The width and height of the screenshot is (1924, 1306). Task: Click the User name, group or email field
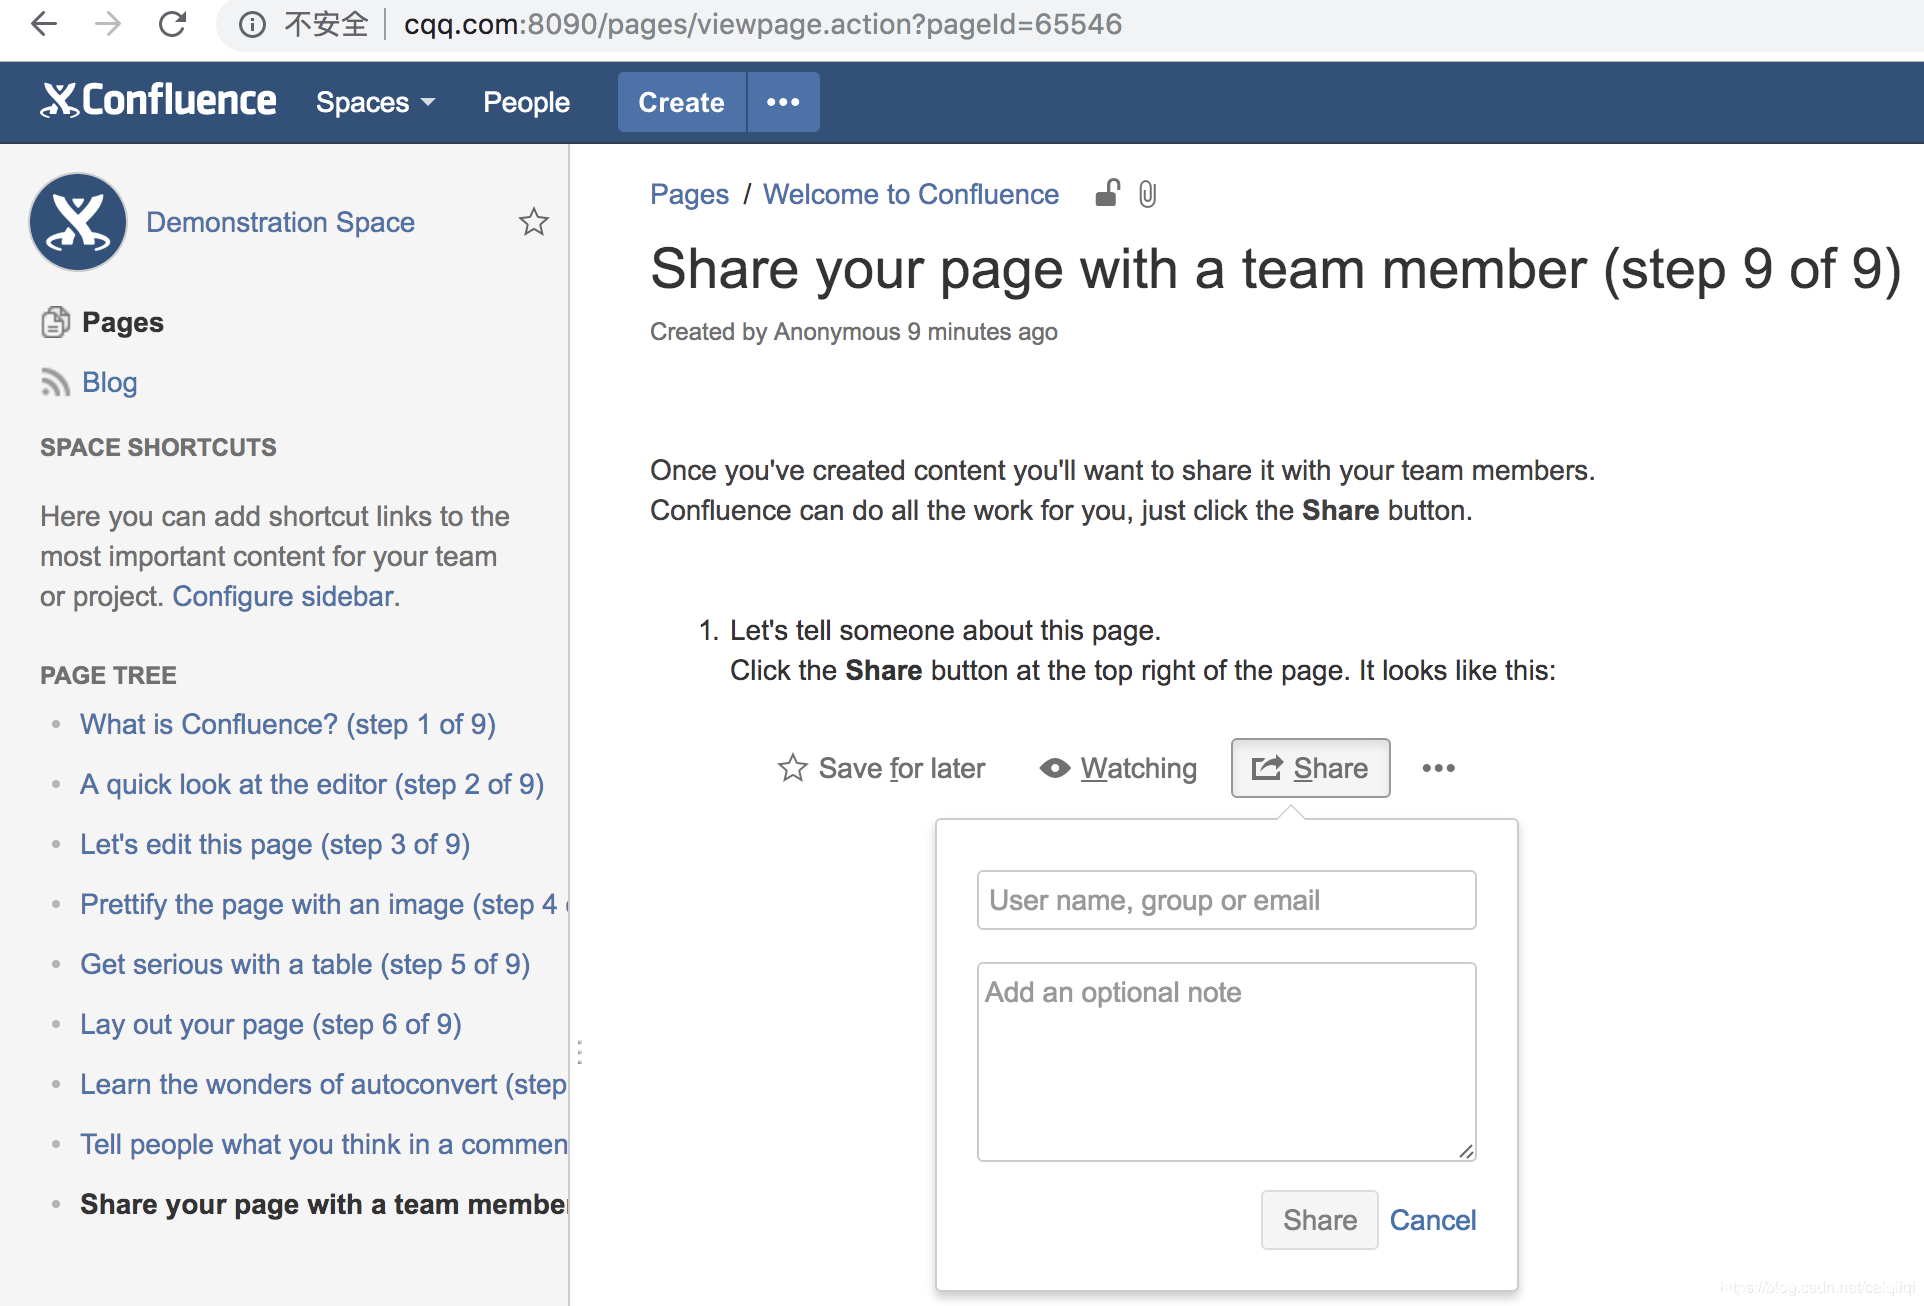click(1226, 900)
